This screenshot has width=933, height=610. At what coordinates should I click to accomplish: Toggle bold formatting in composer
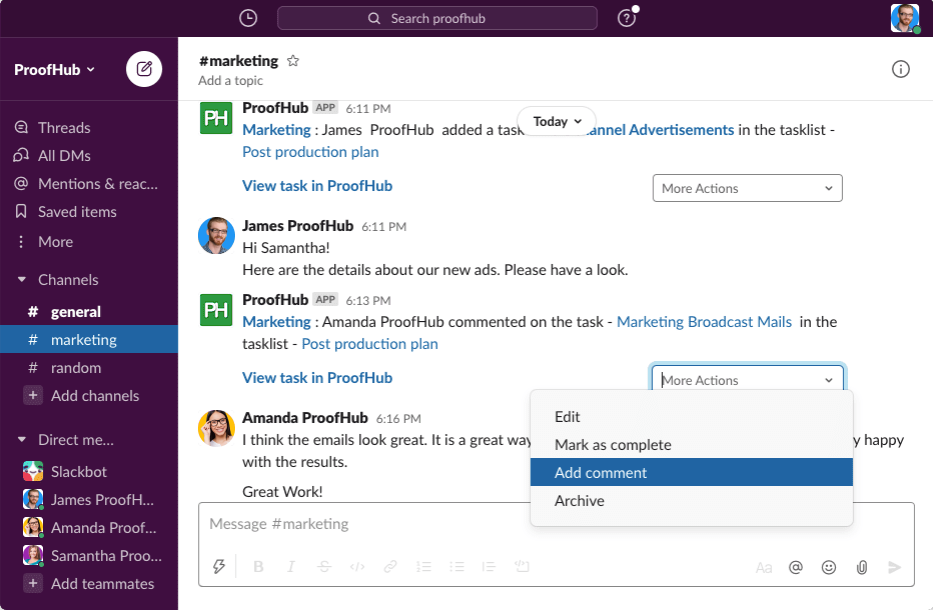(258, 567)
